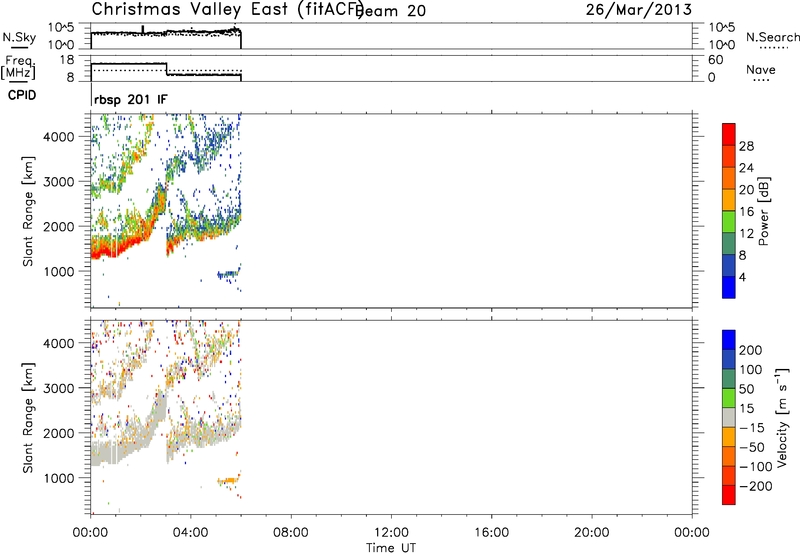
Task: Click the '2000' tick in the velocity panel
Action: [x=59, y=433]
